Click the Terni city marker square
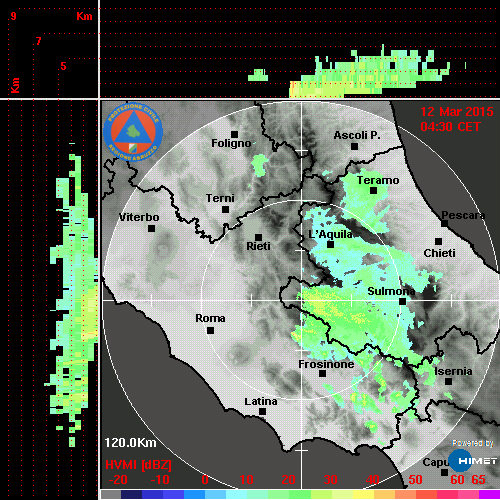Viewport: 500px width, 500px height. click(x=225, y=210)
